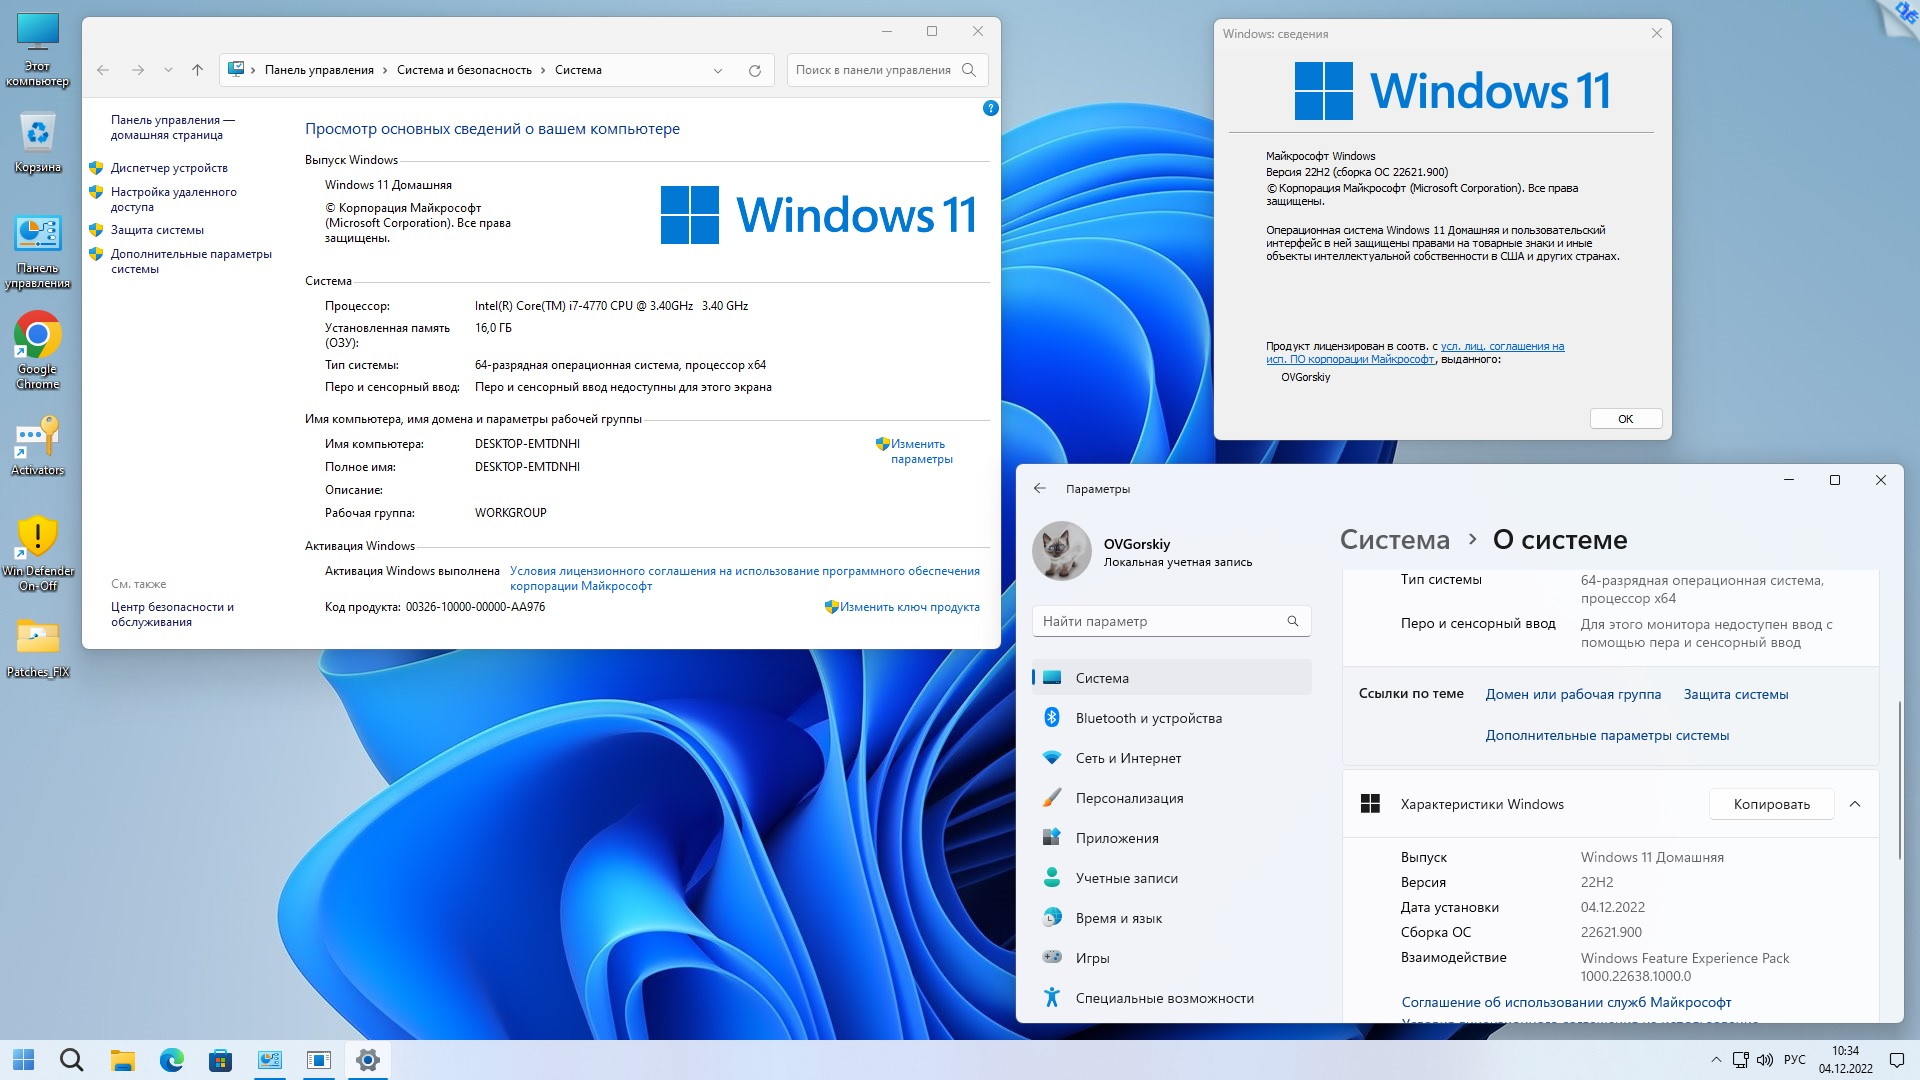Click search icon in Найти параметр box
1920x1080 pixels.
click(x=1292, y=621)
